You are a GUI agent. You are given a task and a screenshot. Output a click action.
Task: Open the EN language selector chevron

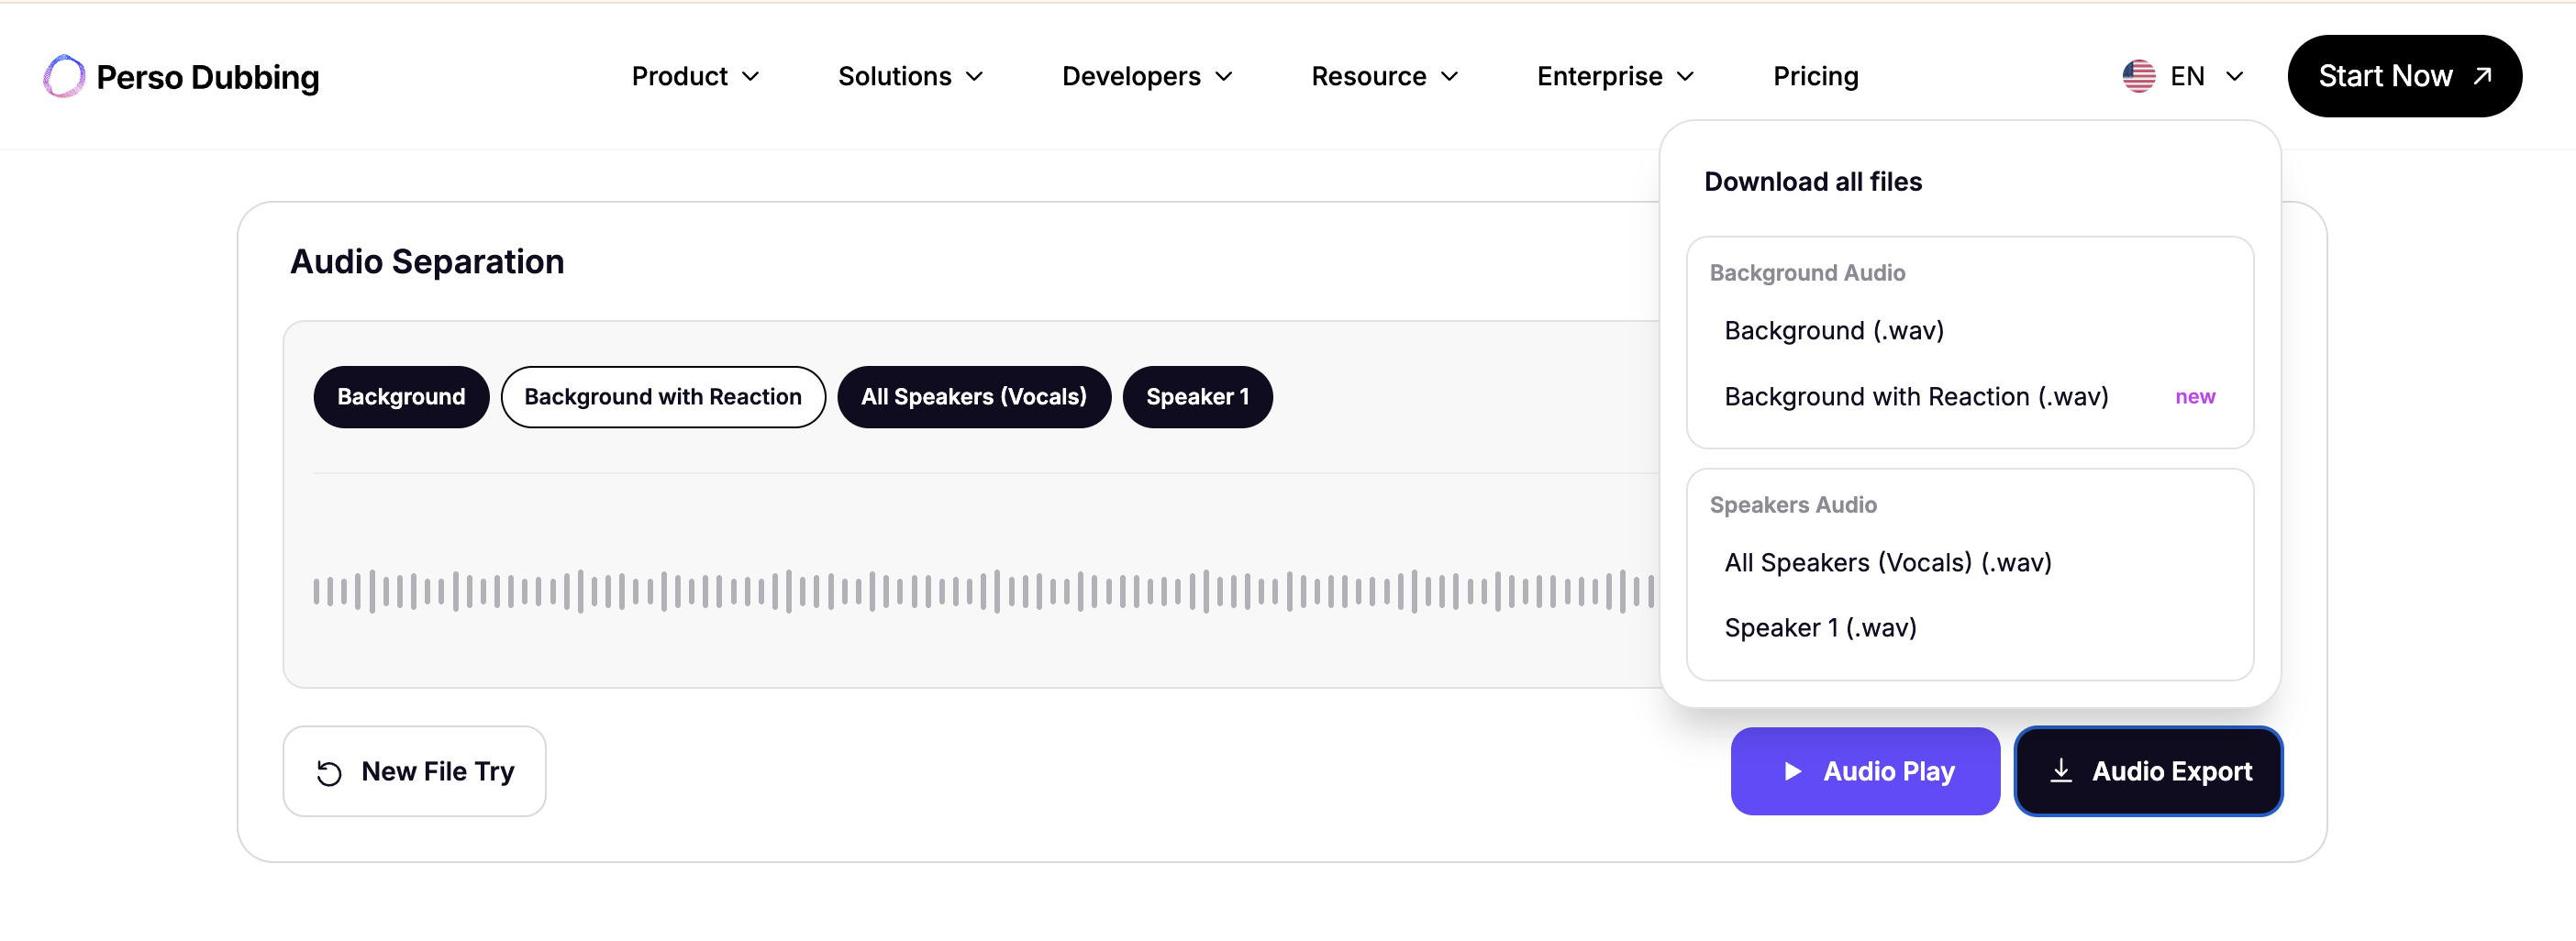(2235, 77)
